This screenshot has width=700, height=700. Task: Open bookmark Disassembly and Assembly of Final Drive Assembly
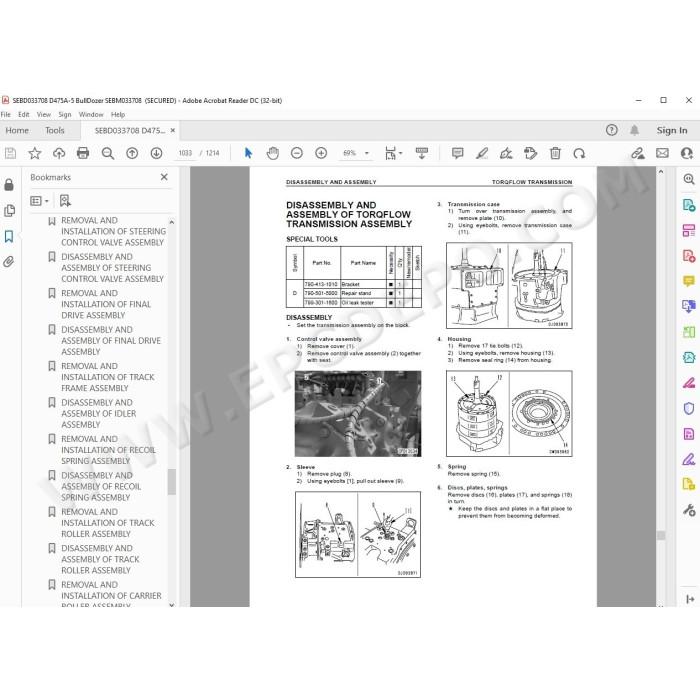pyautogui.click(x=111, y=341)
